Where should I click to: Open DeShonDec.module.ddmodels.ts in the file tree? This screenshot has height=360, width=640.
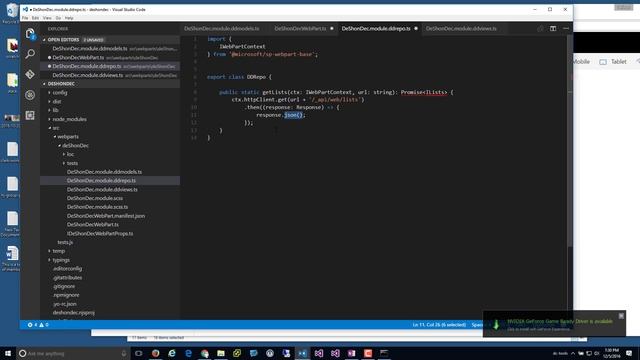104,172
